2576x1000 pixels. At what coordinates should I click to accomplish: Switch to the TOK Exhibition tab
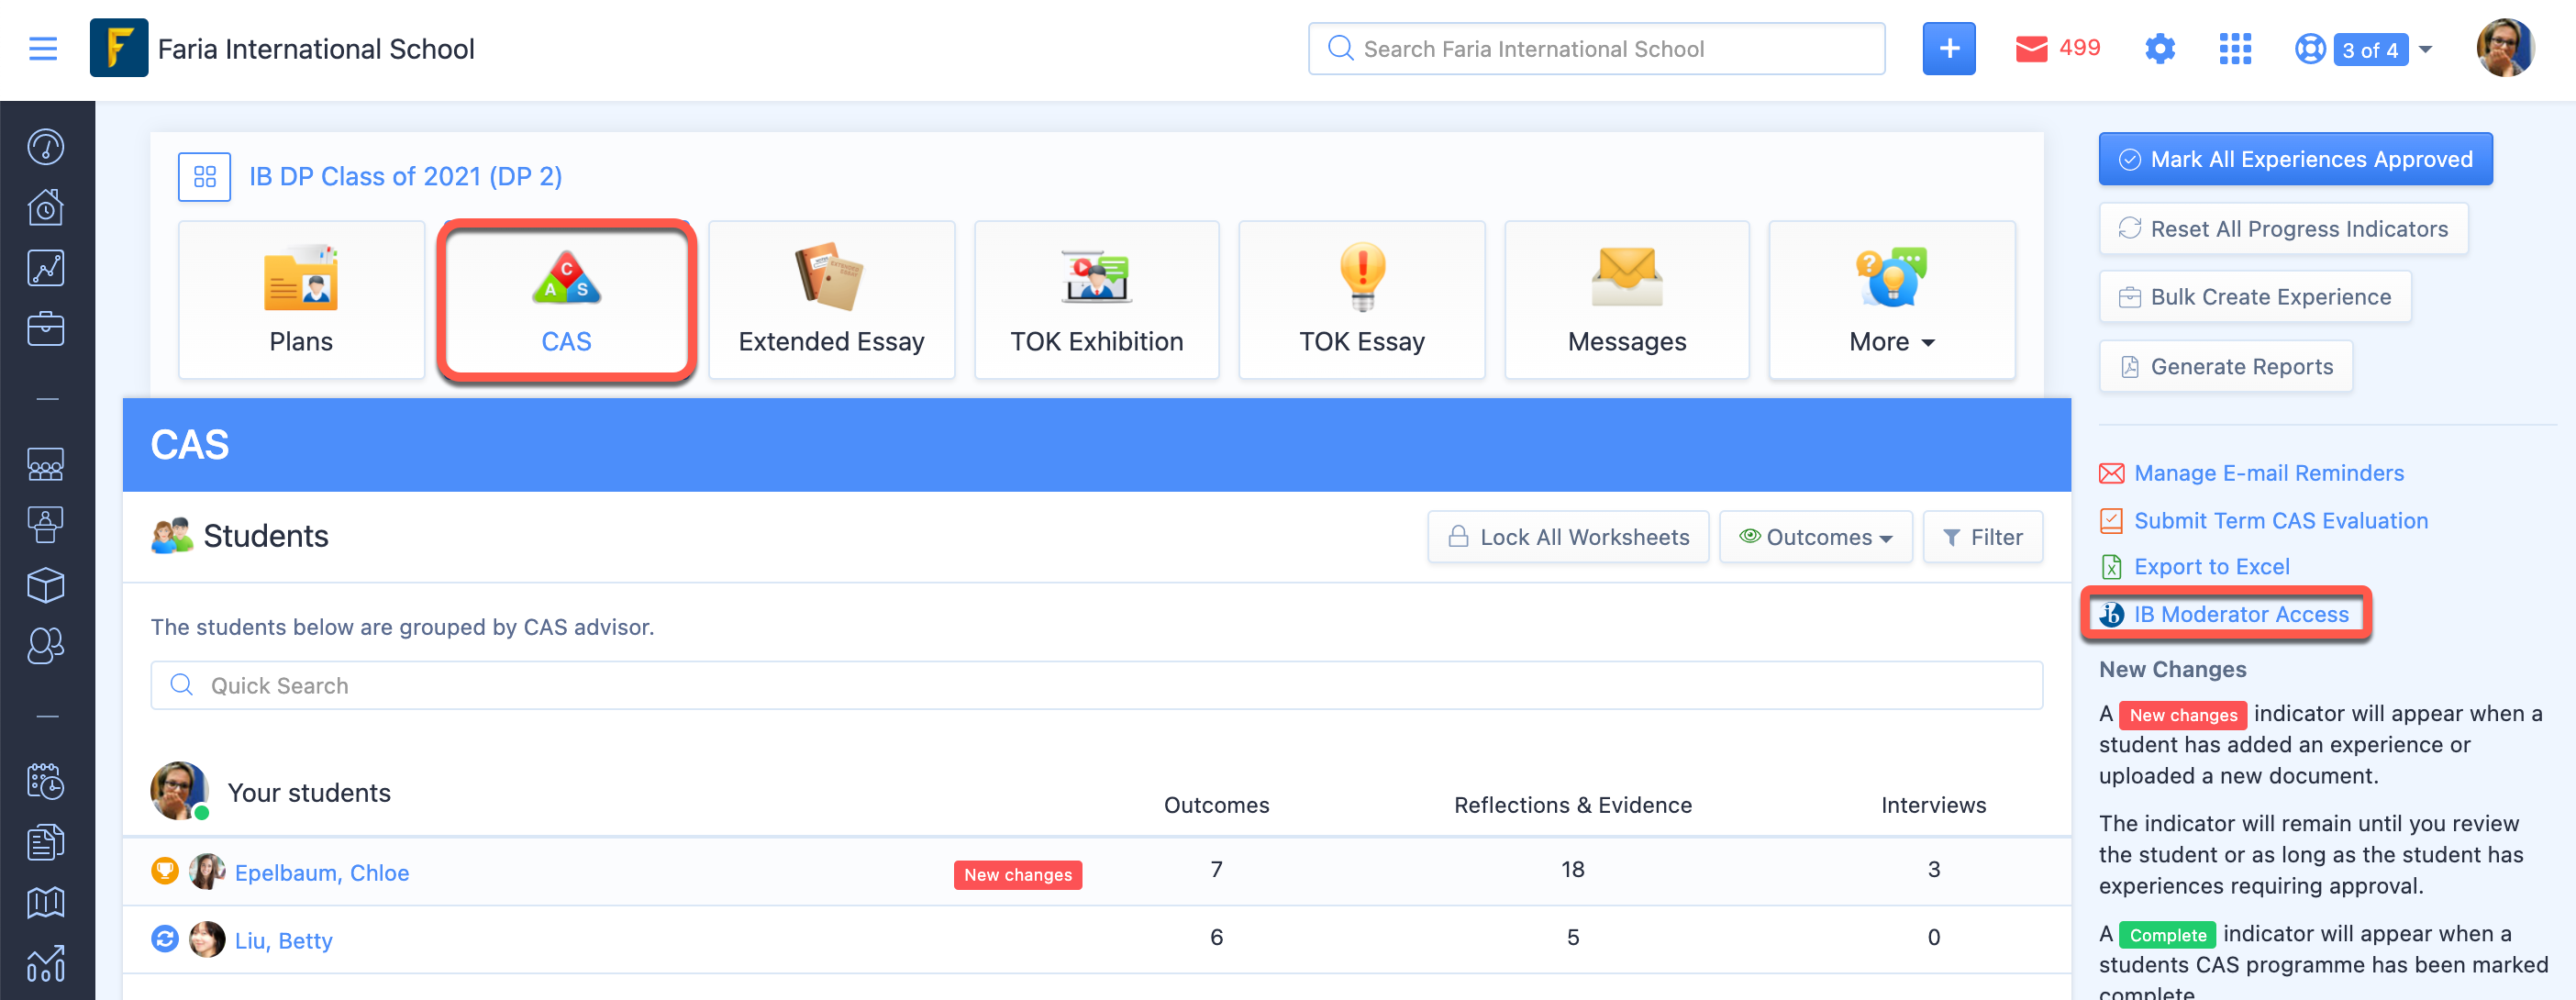click(x=1096, y=299)
